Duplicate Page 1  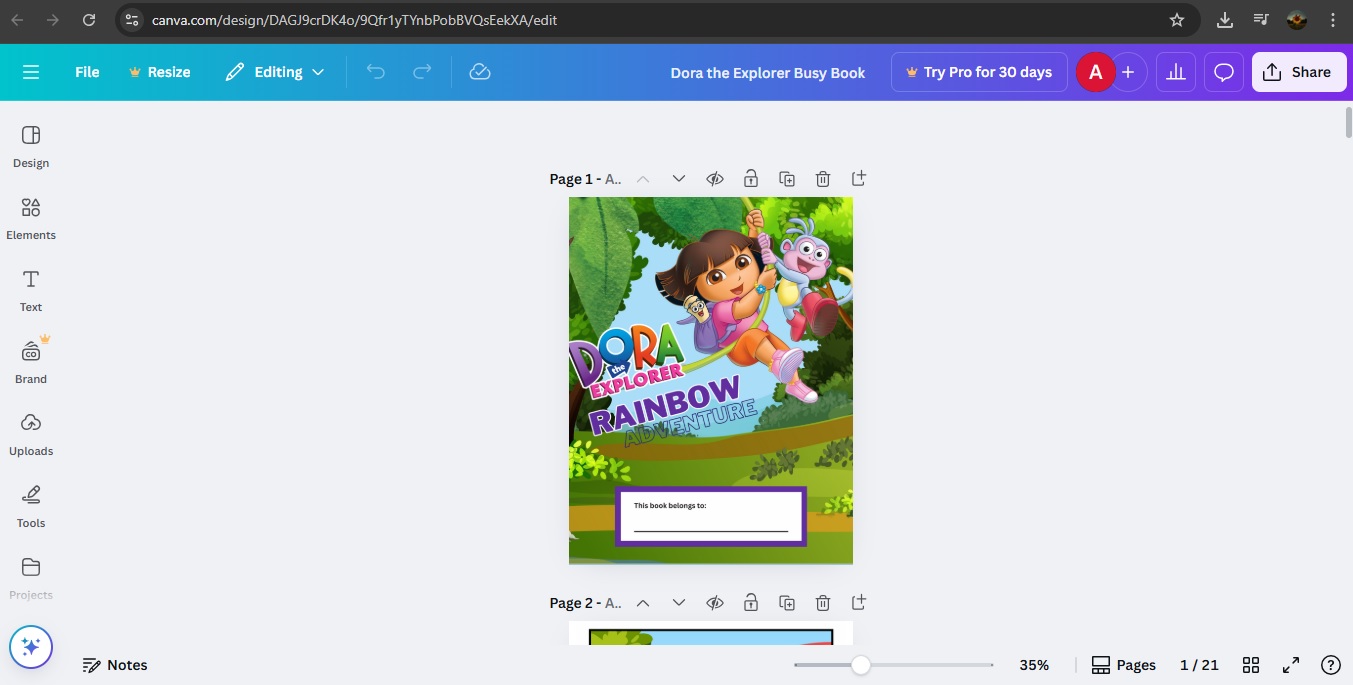(787, 179)
